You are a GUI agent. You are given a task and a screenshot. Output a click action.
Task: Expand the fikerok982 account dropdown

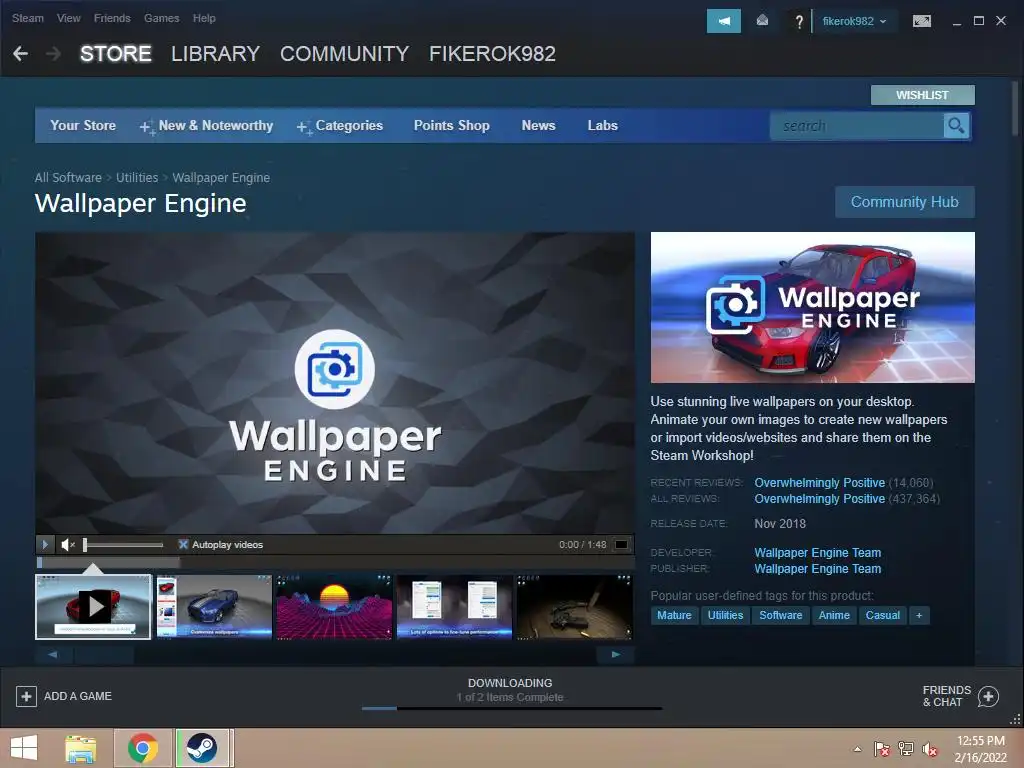point(854,21)
